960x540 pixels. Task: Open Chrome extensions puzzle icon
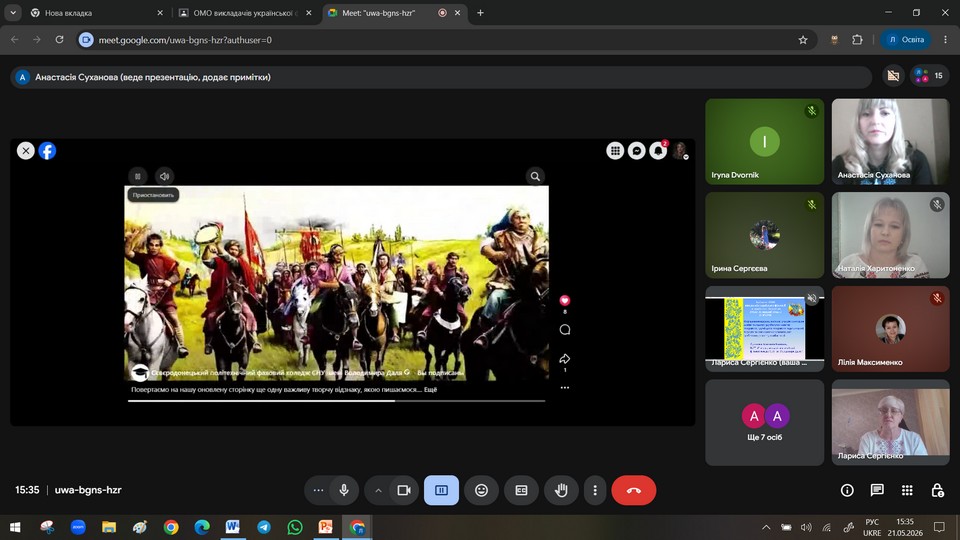(857, 40)
